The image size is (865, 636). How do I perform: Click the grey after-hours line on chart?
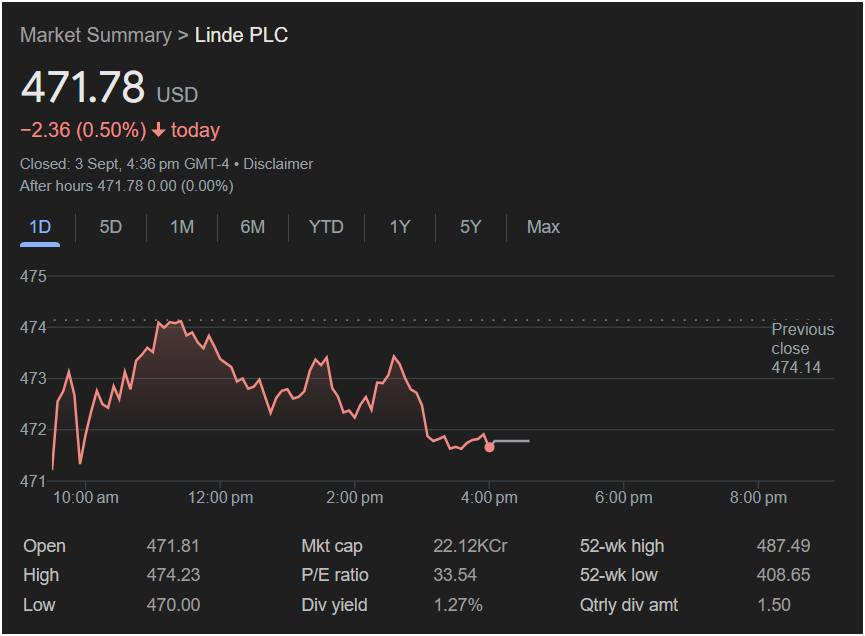(511, 441)
